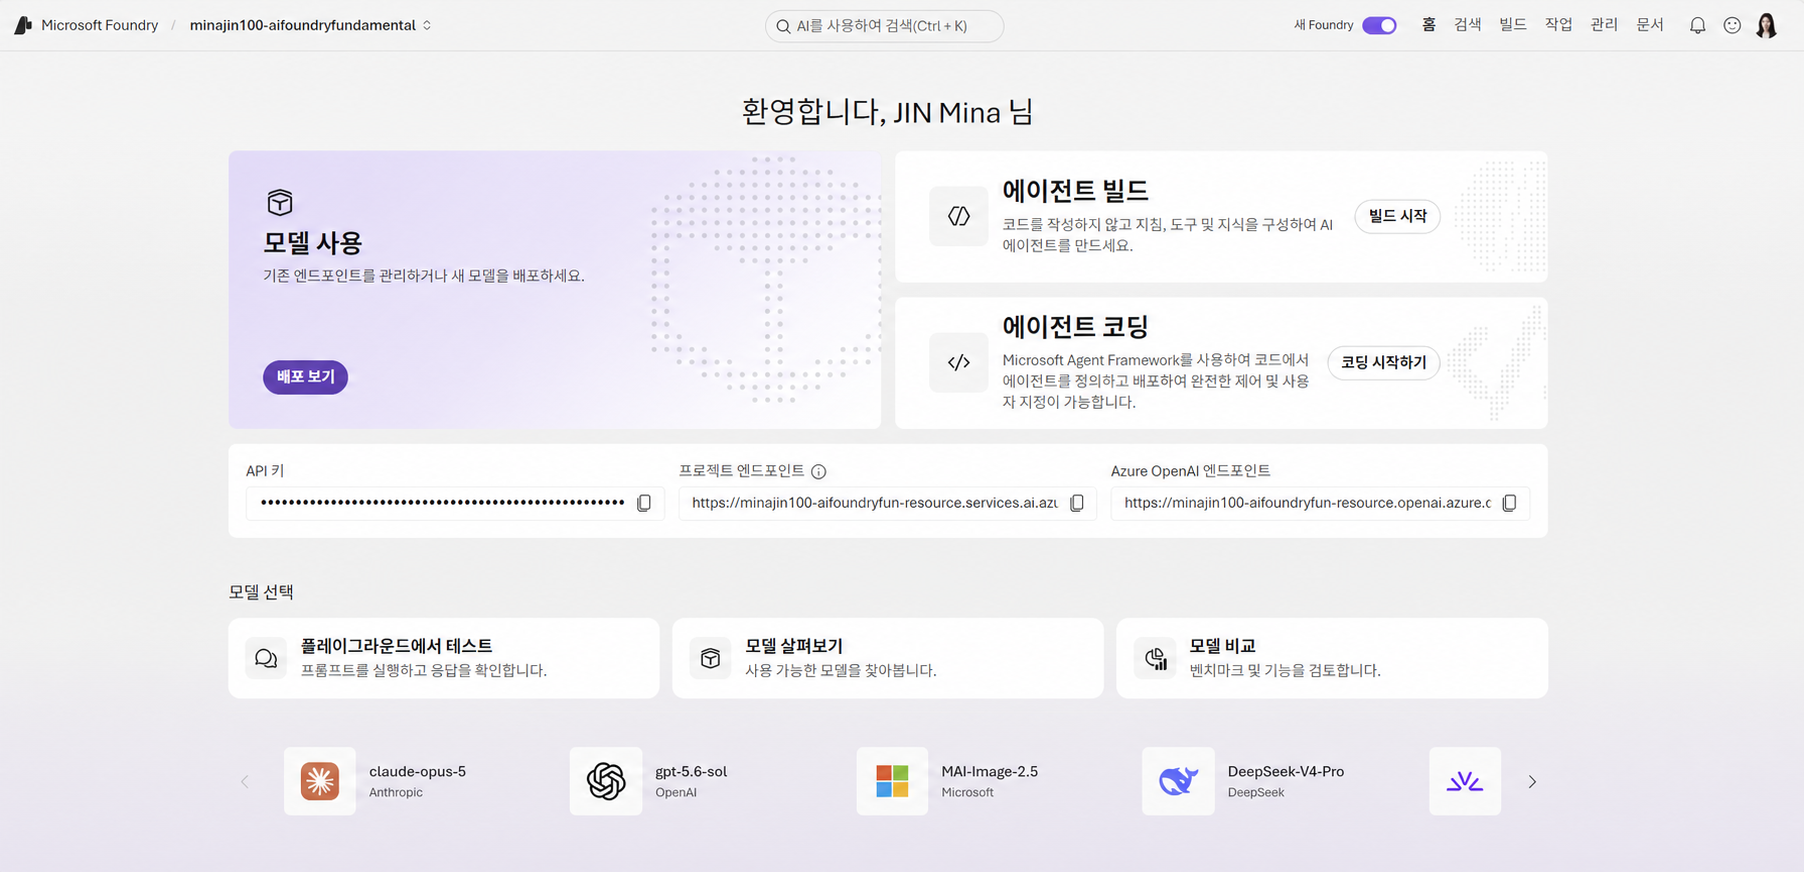Click the 에이전트 코딩 code brackets icon

click(958, 362)
